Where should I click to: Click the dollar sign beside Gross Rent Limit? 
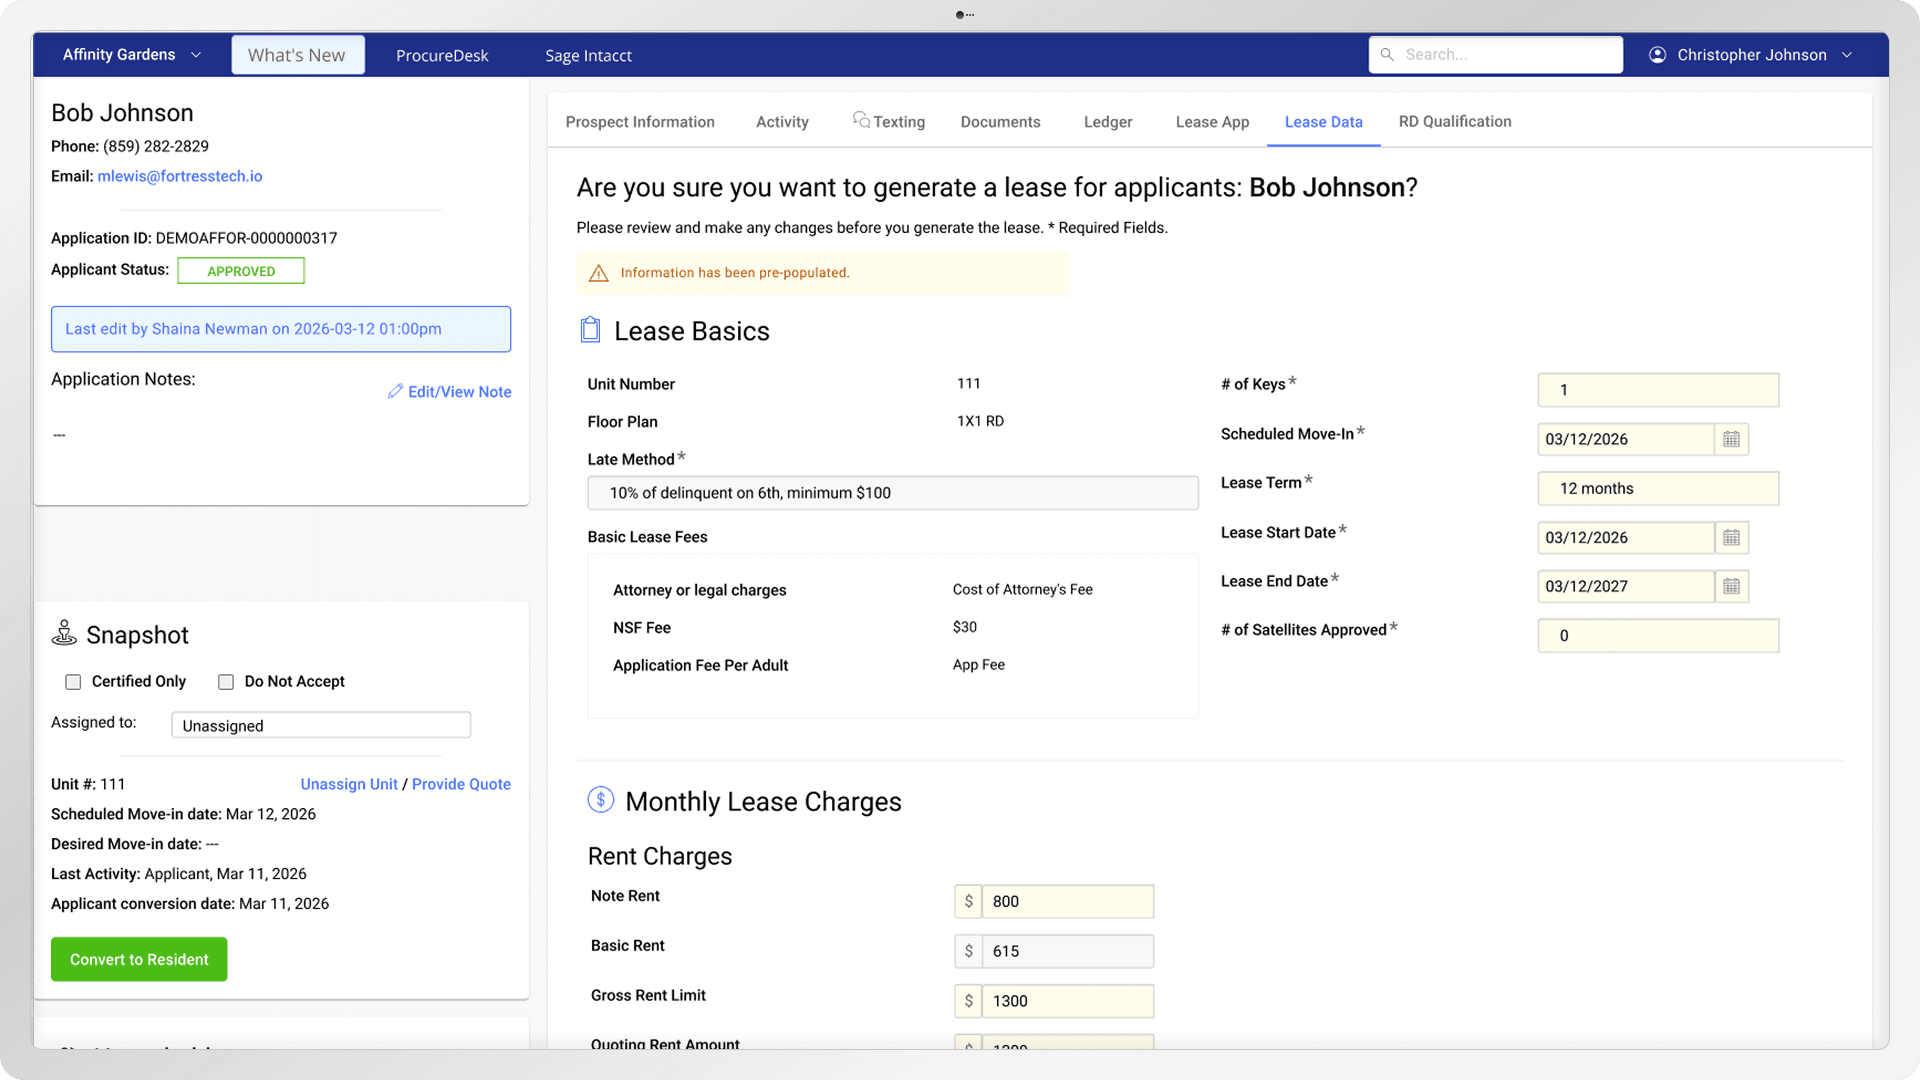(968, 1002)
